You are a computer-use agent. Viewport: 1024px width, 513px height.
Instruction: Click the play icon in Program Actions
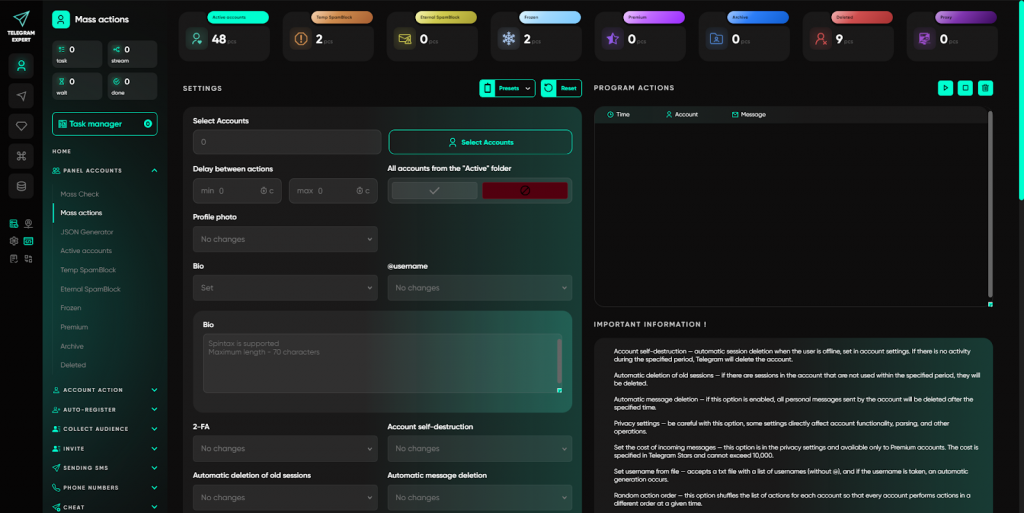[x=945, y=88]
